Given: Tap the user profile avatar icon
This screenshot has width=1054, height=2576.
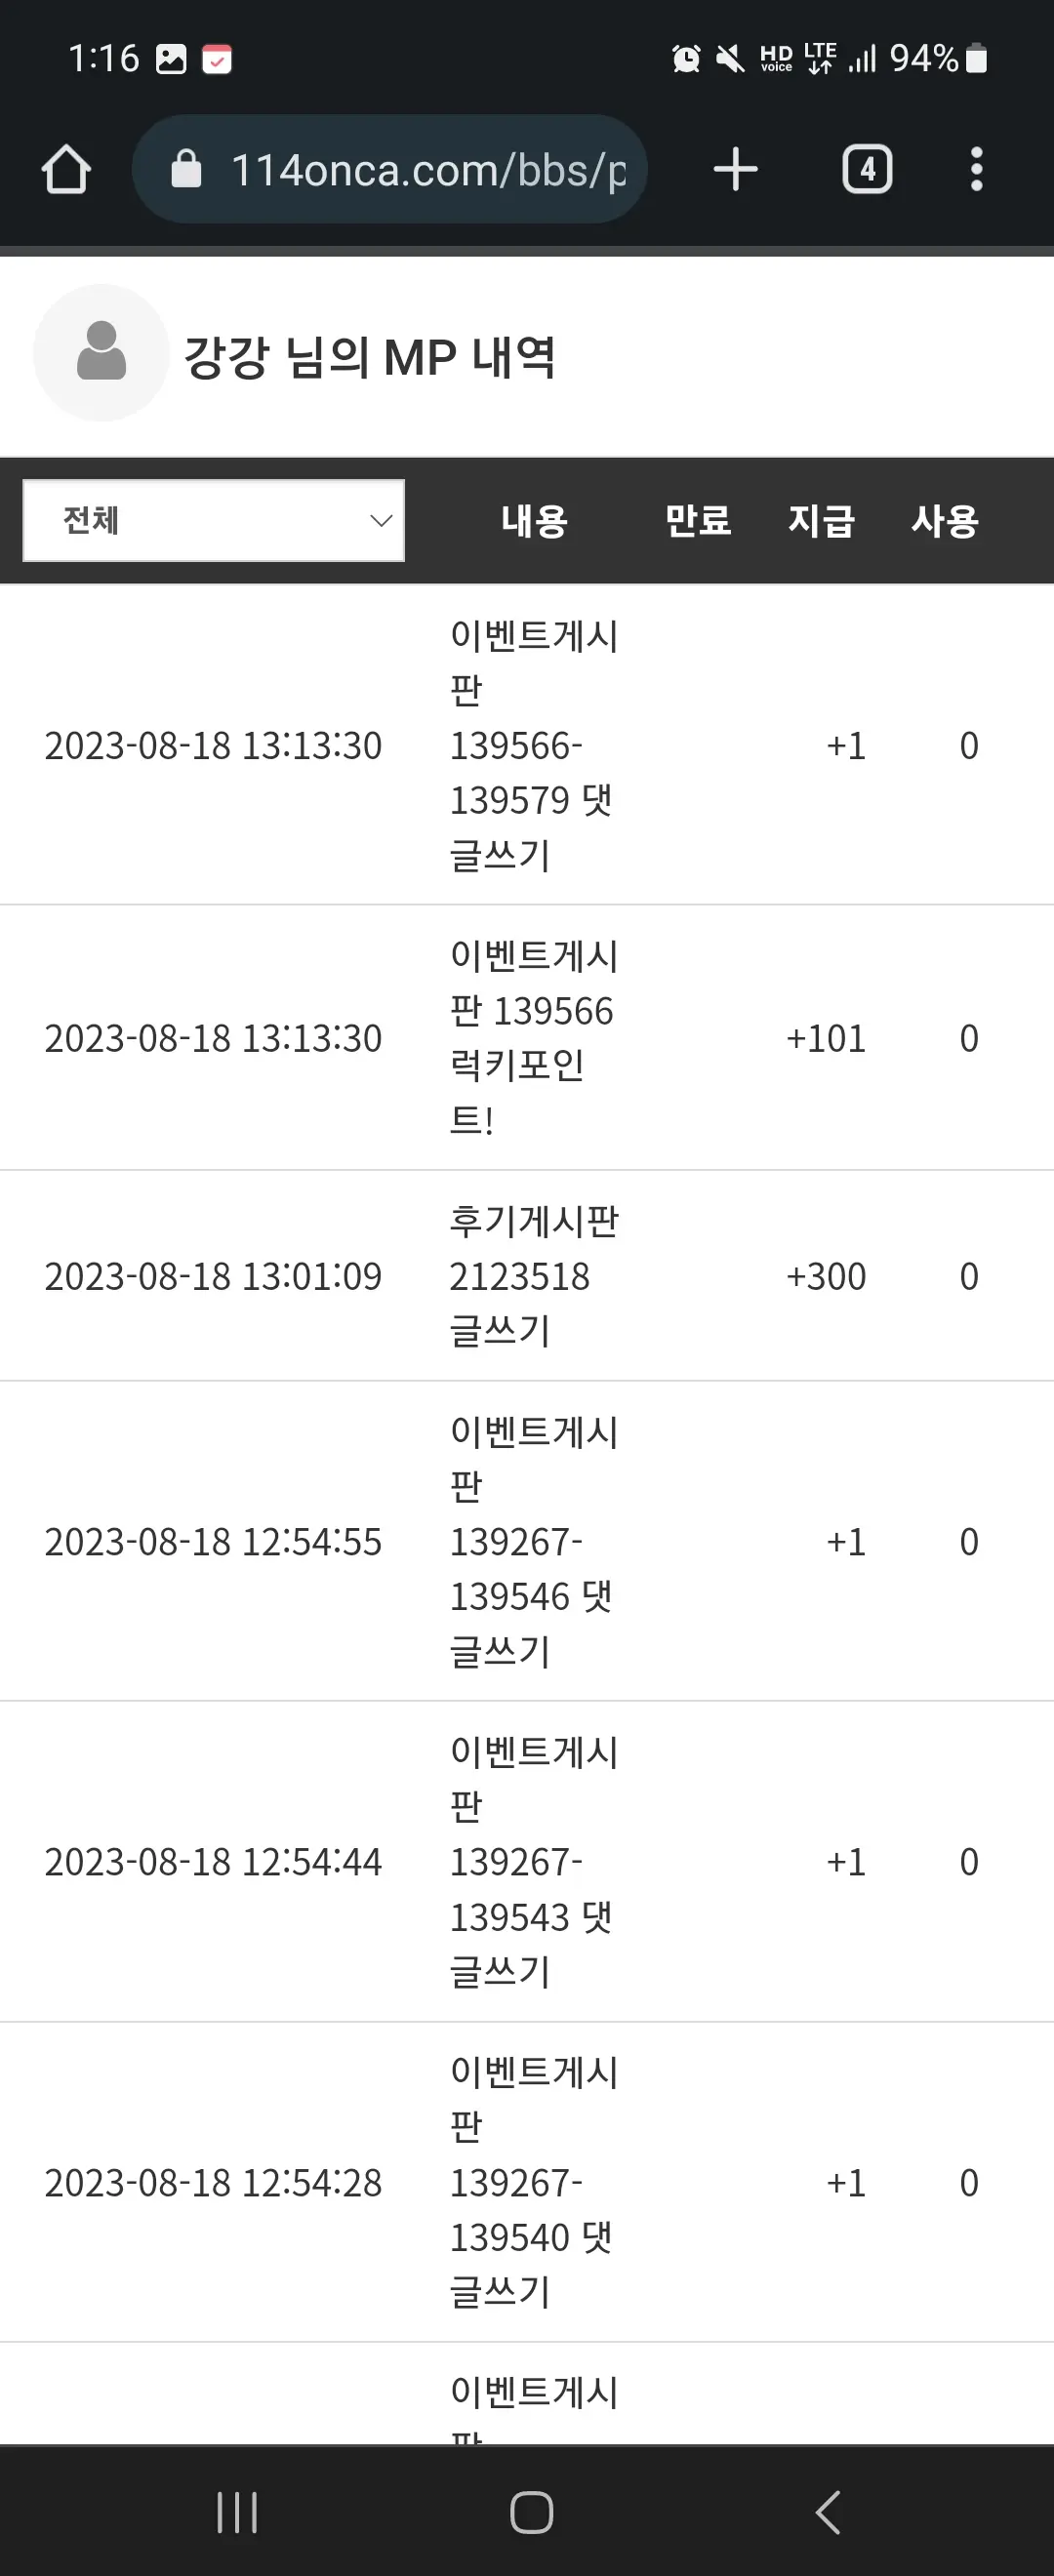Looking at the screenshot, I should tap(101, 353).
